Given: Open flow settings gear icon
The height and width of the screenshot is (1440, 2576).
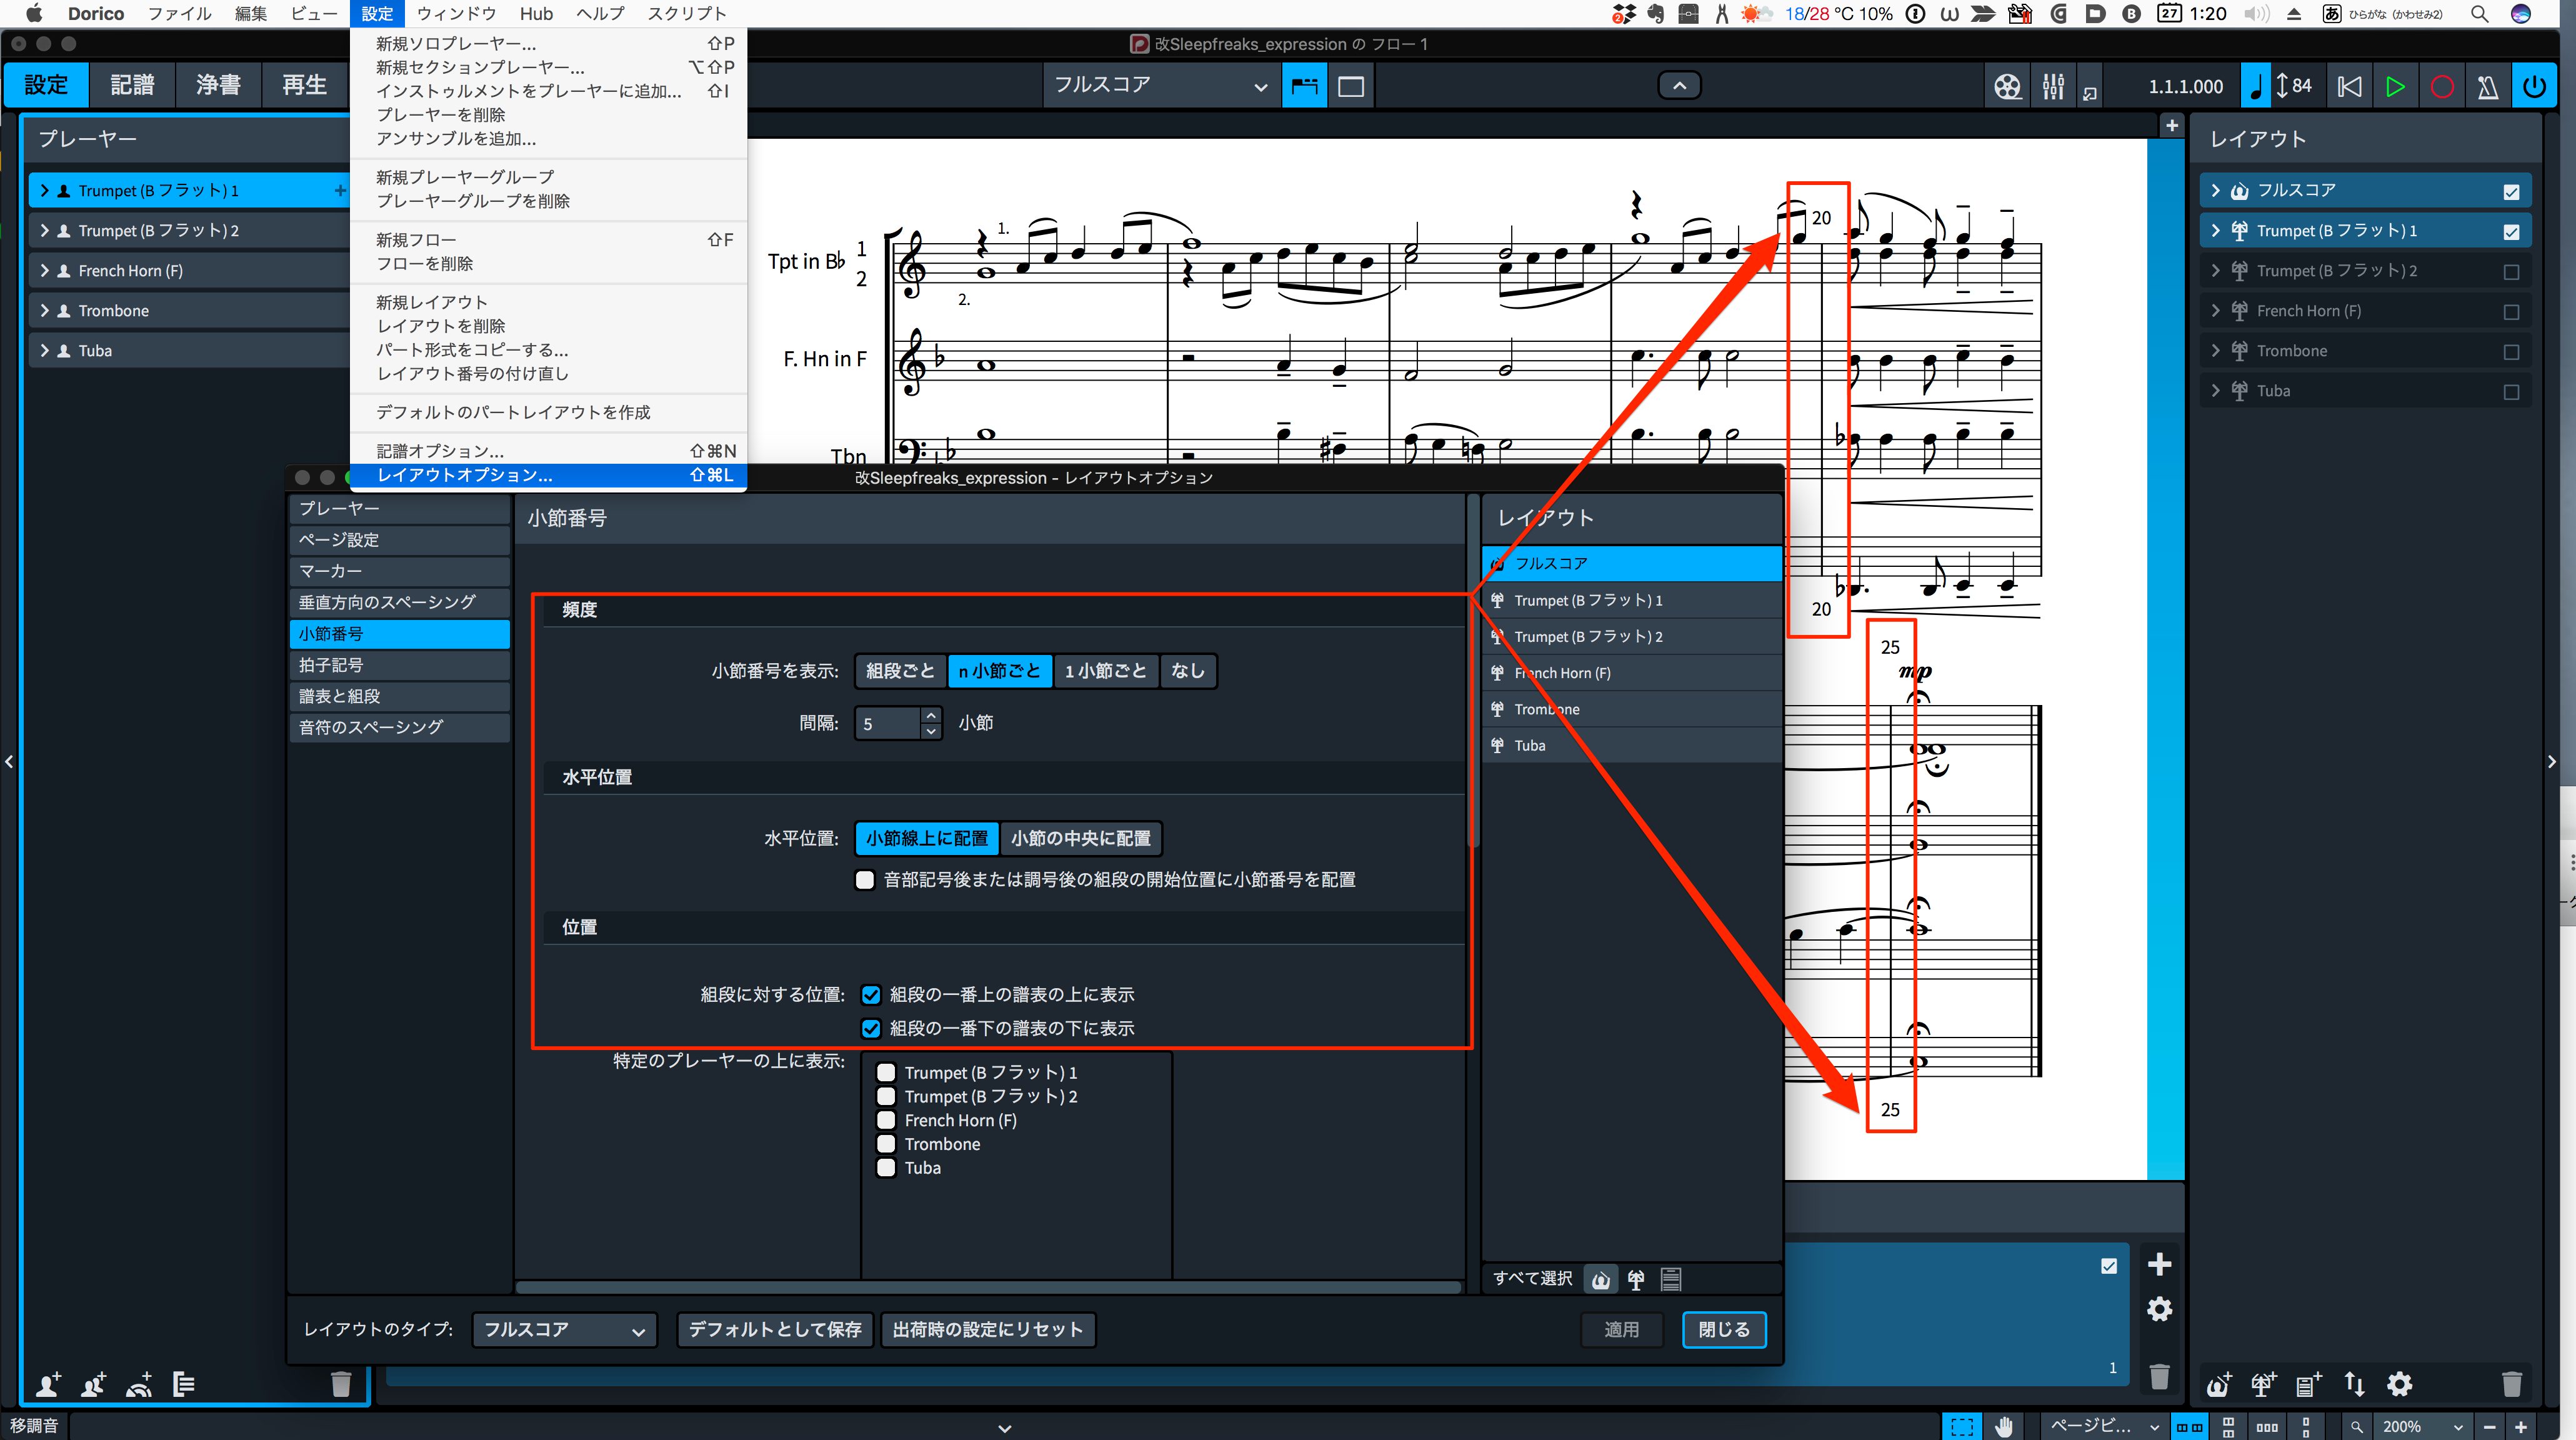Looking at the screenshot, I should click(2159, 1309).
